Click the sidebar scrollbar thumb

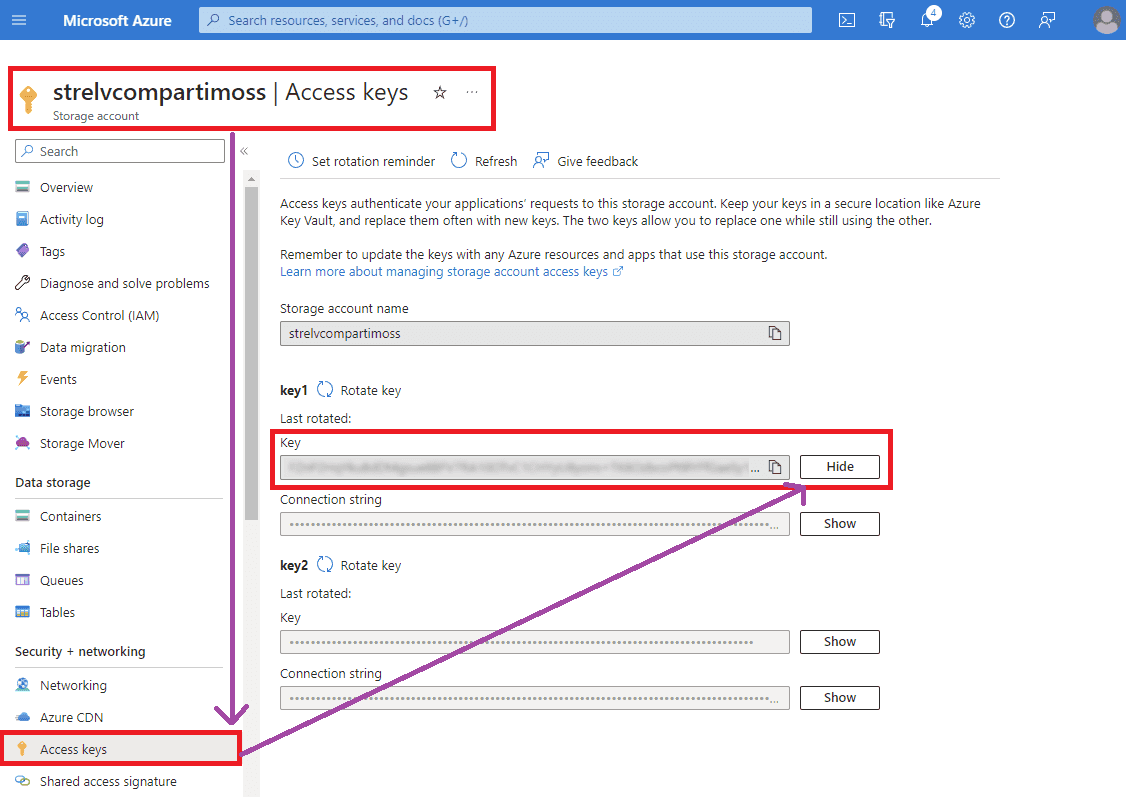tap(251, 353)
